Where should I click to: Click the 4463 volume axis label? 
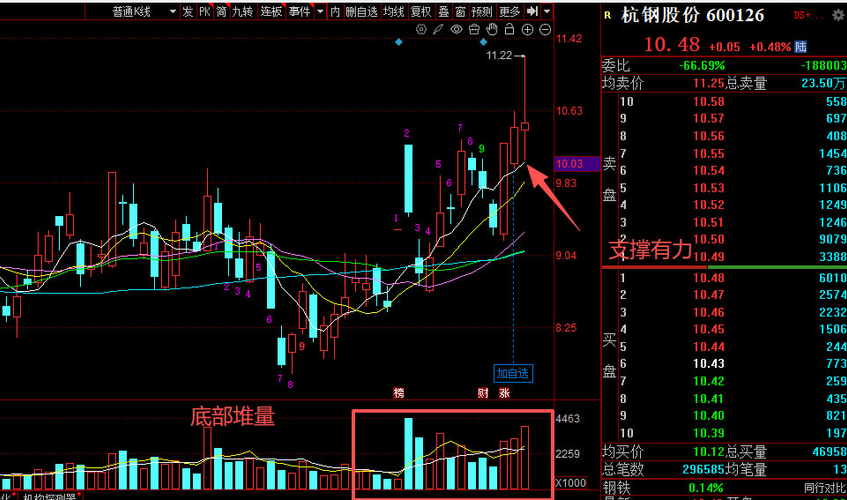(567, 418)
